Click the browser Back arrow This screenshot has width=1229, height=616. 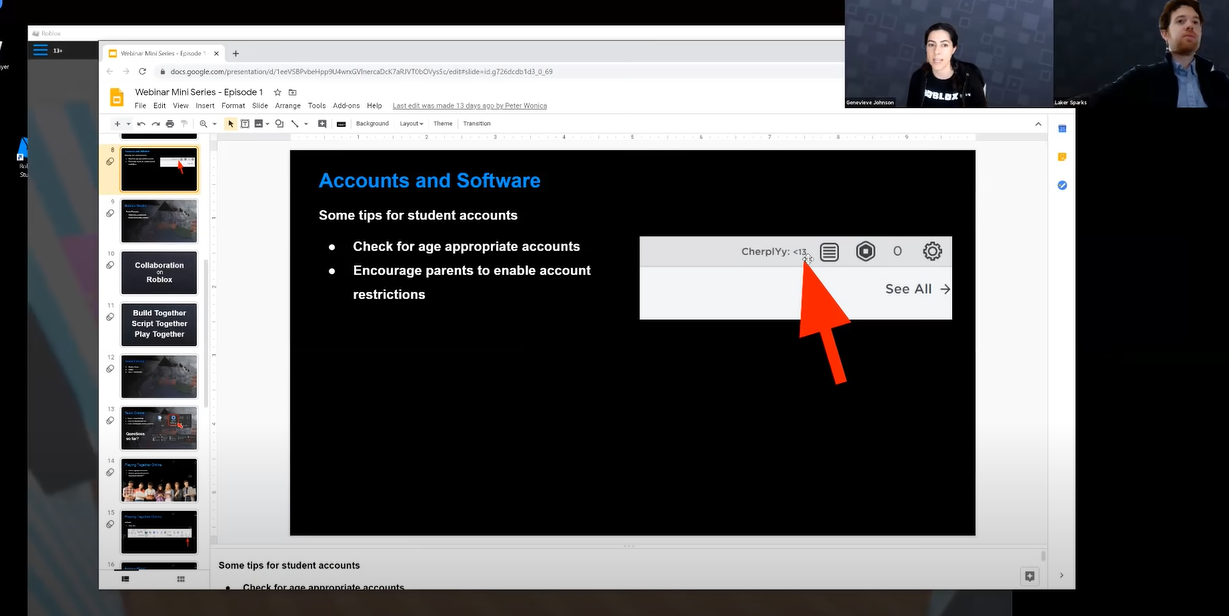pos(111,71)
